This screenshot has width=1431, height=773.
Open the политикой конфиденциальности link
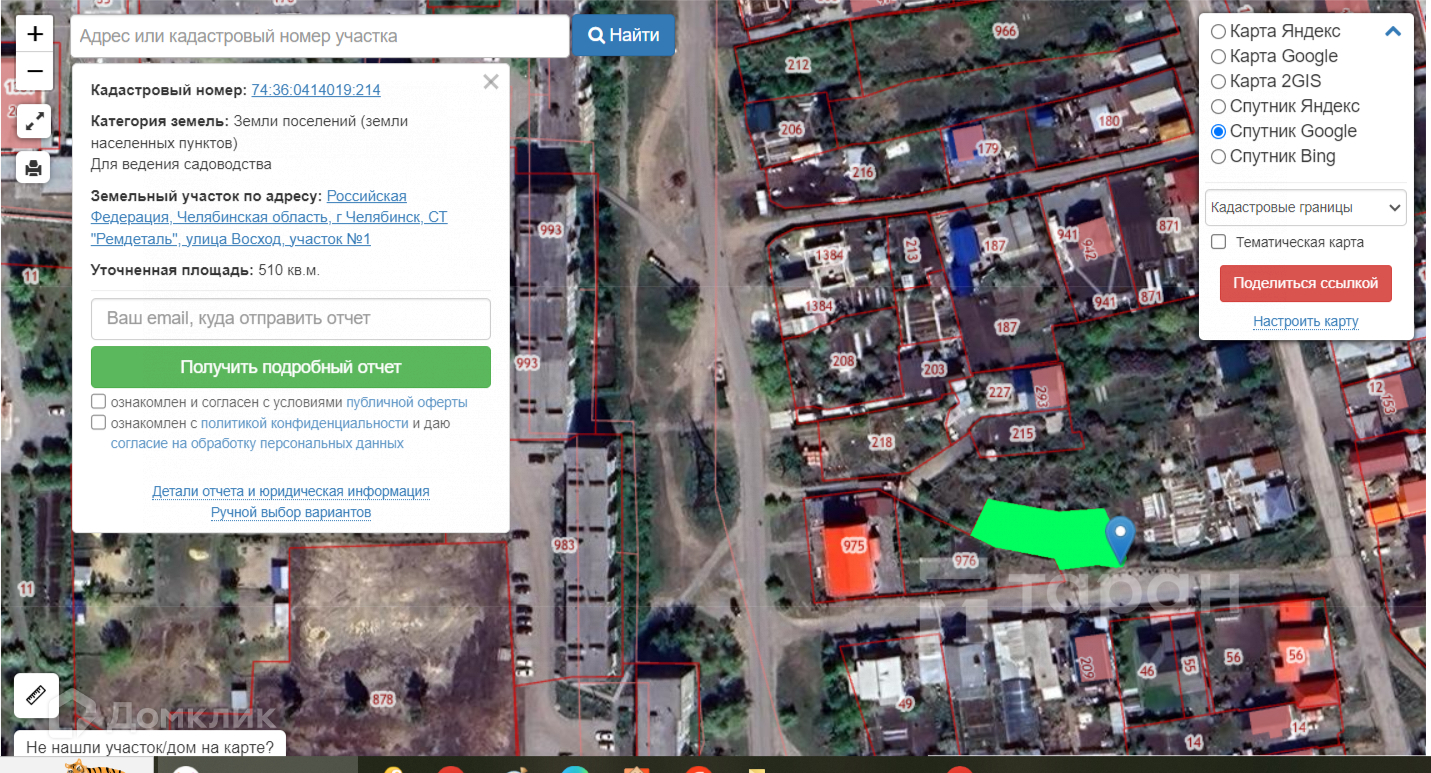[304, 423]
